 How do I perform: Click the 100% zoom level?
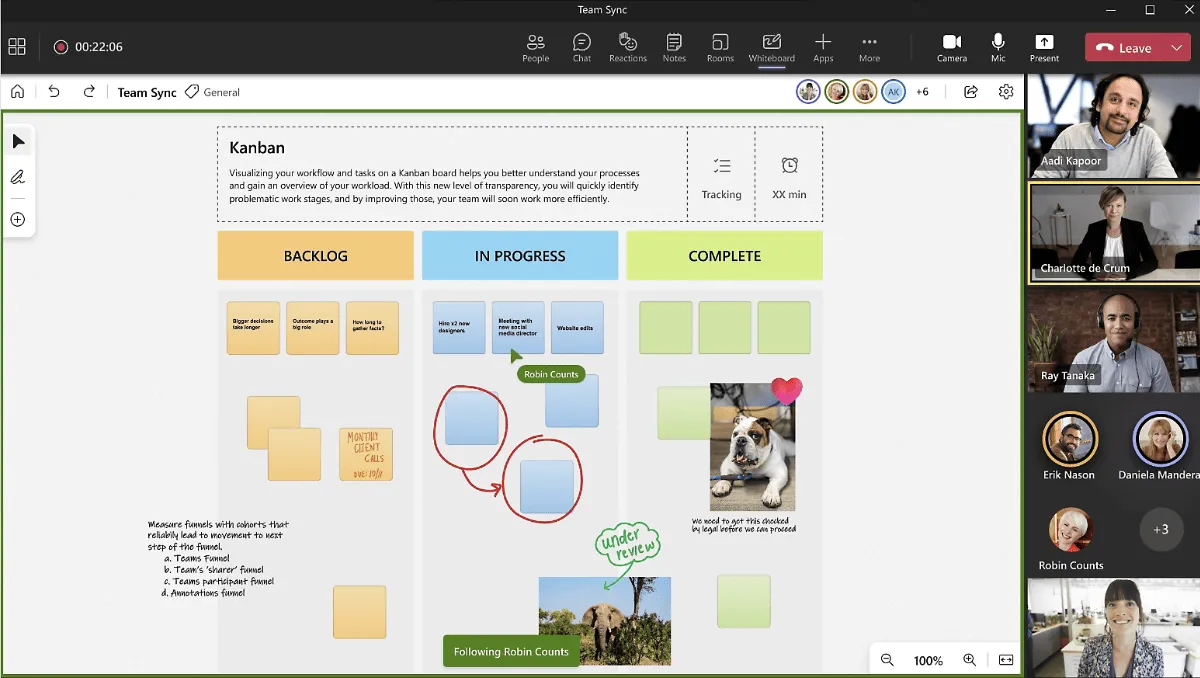[928, 661]
